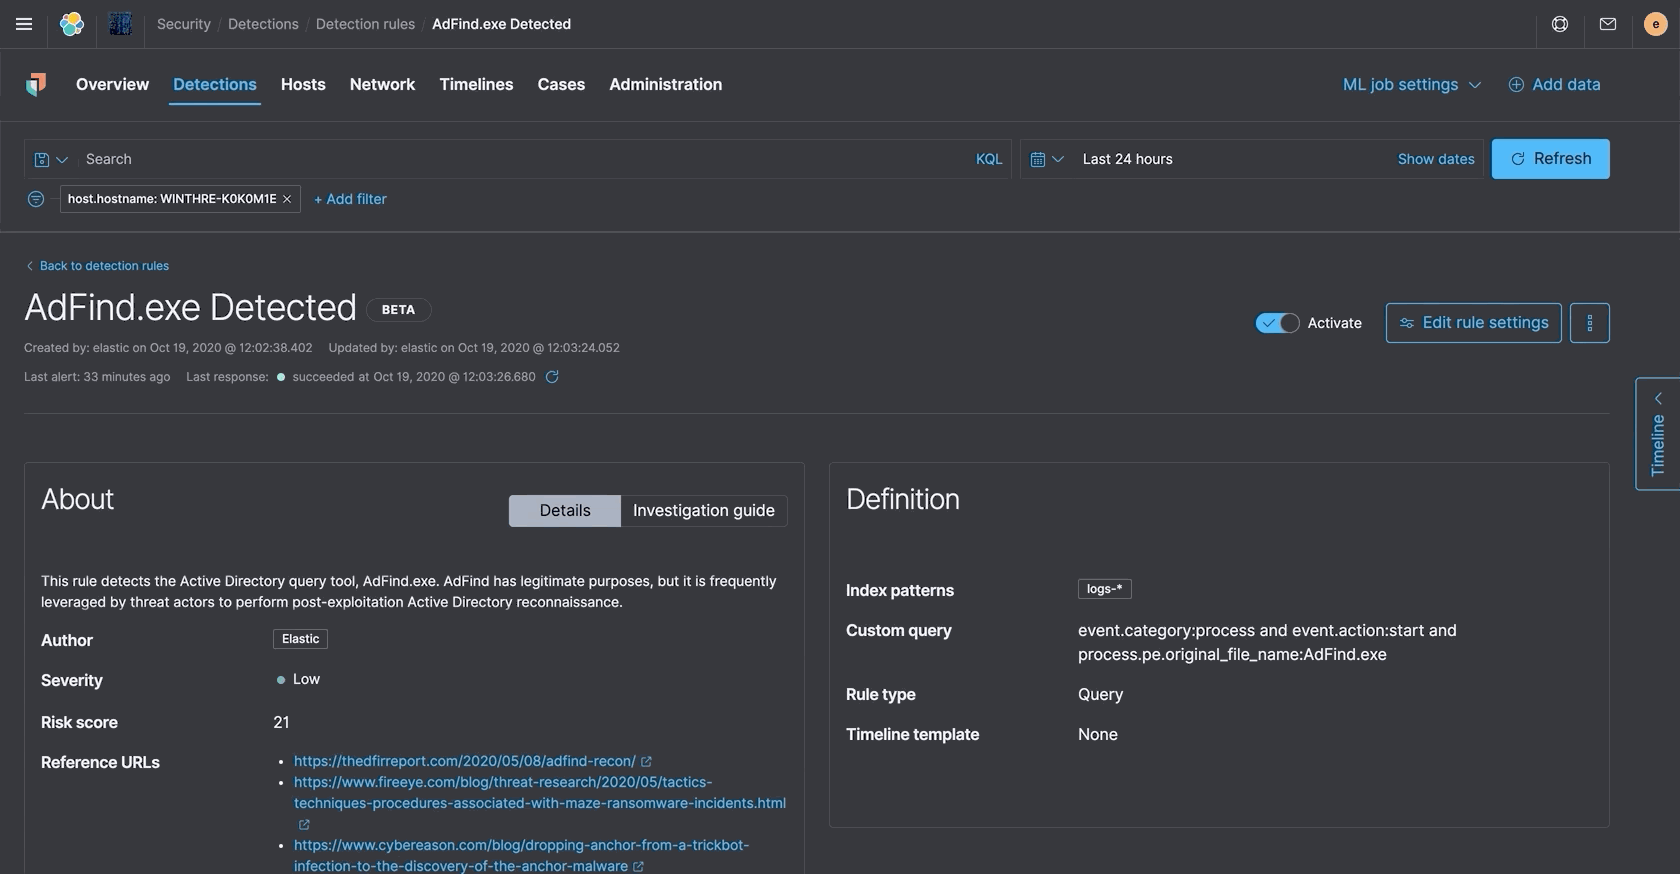Click Edit rule settings button
Screen dimensions: 1680x874
[1474, 323]
